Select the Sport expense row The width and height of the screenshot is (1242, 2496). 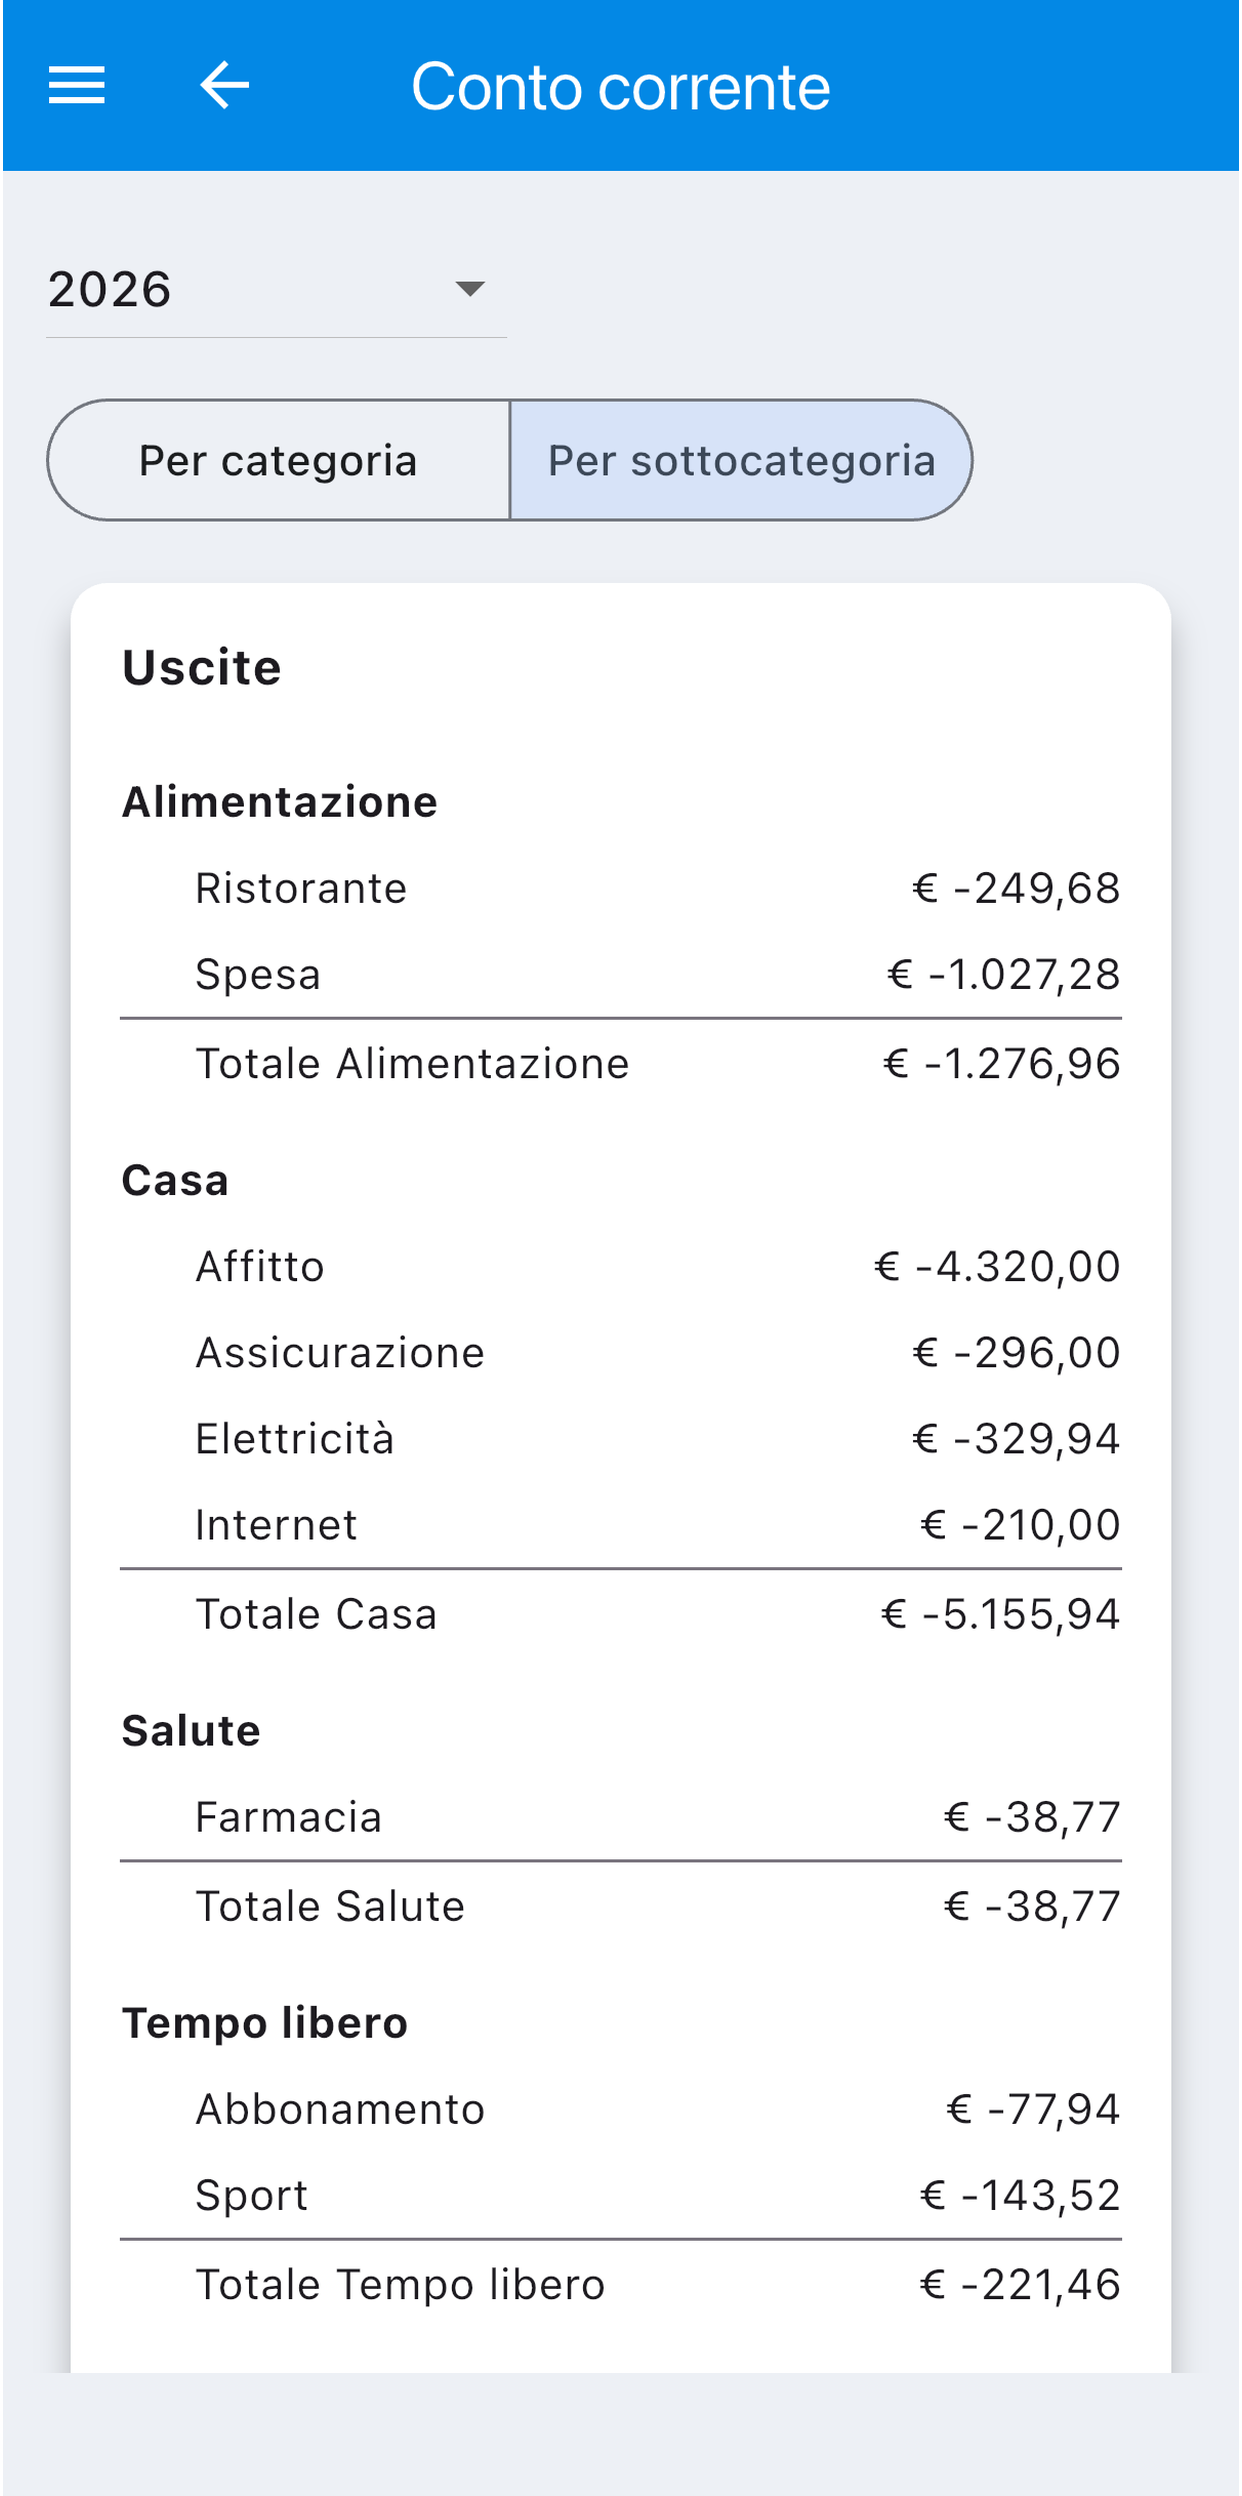pyautogui.click(x=621, y=2194)
